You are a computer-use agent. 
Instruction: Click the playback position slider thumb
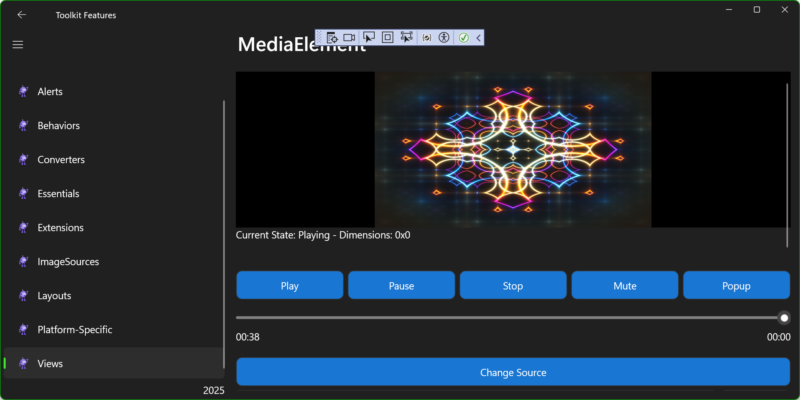point(784,318)
